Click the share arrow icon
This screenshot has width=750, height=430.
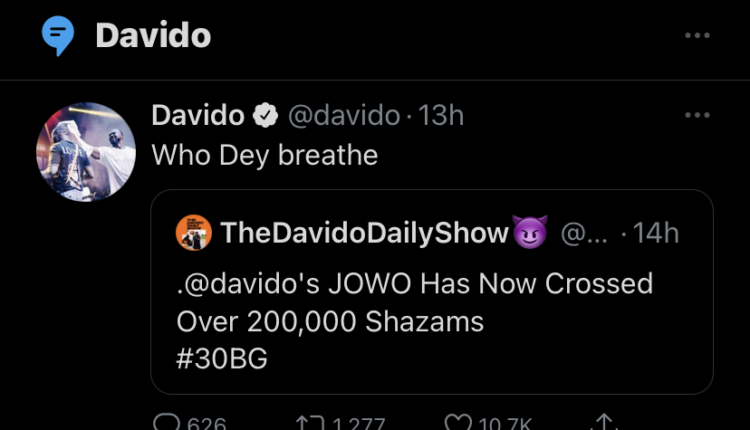pyautogui.click(x=607, y=424)
